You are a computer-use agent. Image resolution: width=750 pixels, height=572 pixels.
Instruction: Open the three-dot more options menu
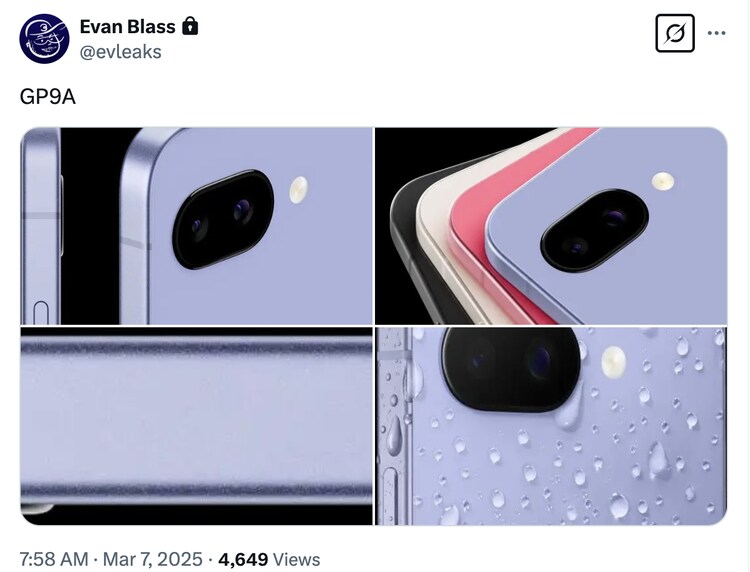[x=717, y=33]
